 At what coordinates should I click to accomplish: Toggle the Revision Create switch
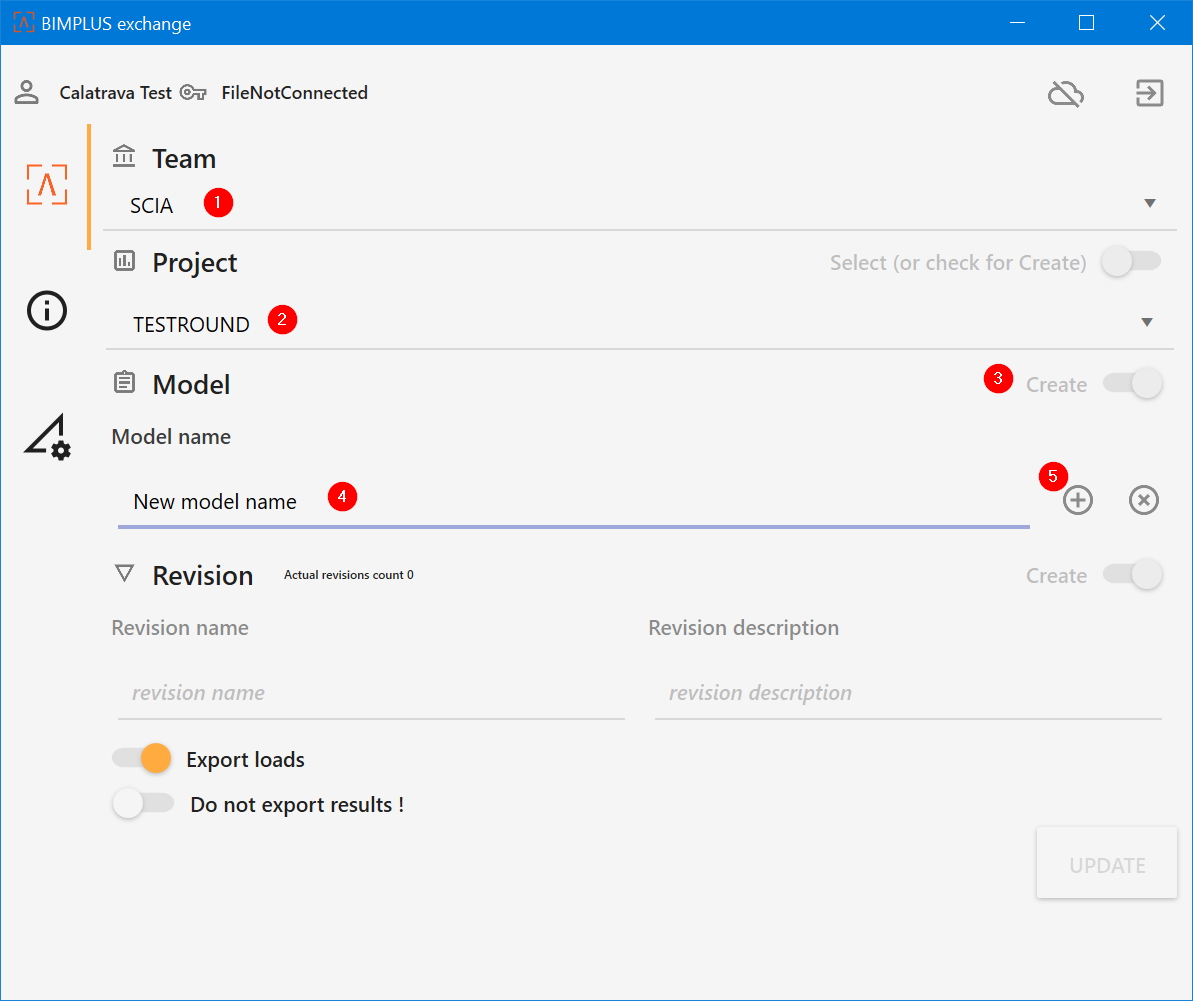pos(1132,575)
